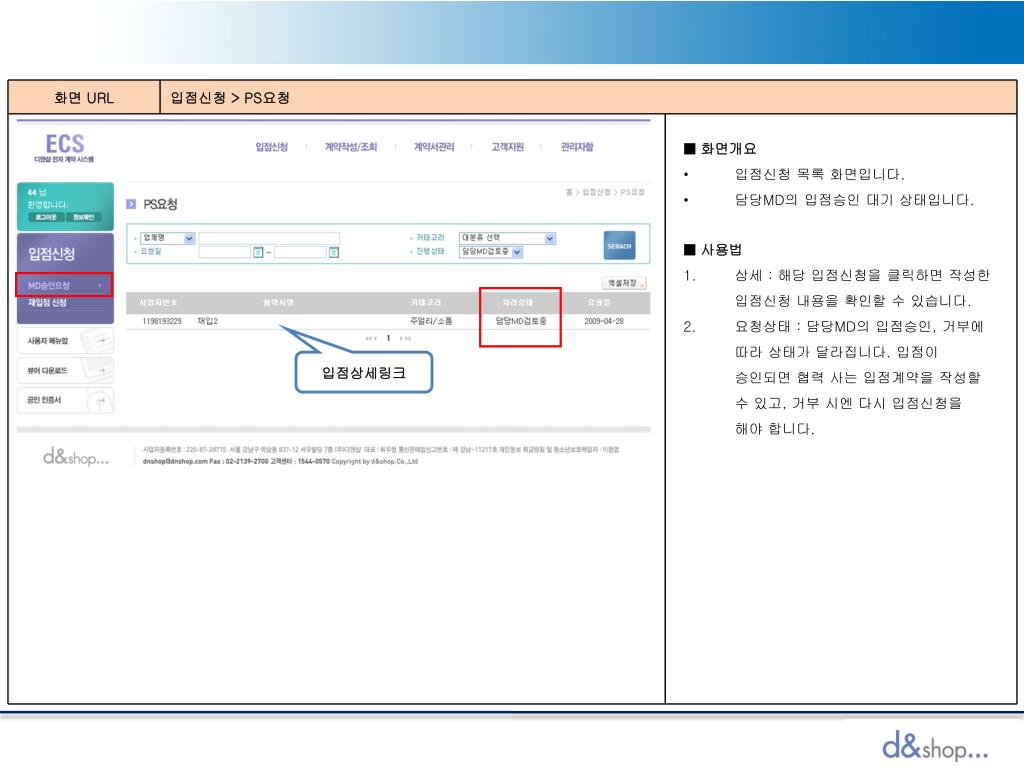Image resolution: width=1024 pixels, height=768 pixels.
Task: Click the 사업자번호 column header
Action: coord(158,303)
